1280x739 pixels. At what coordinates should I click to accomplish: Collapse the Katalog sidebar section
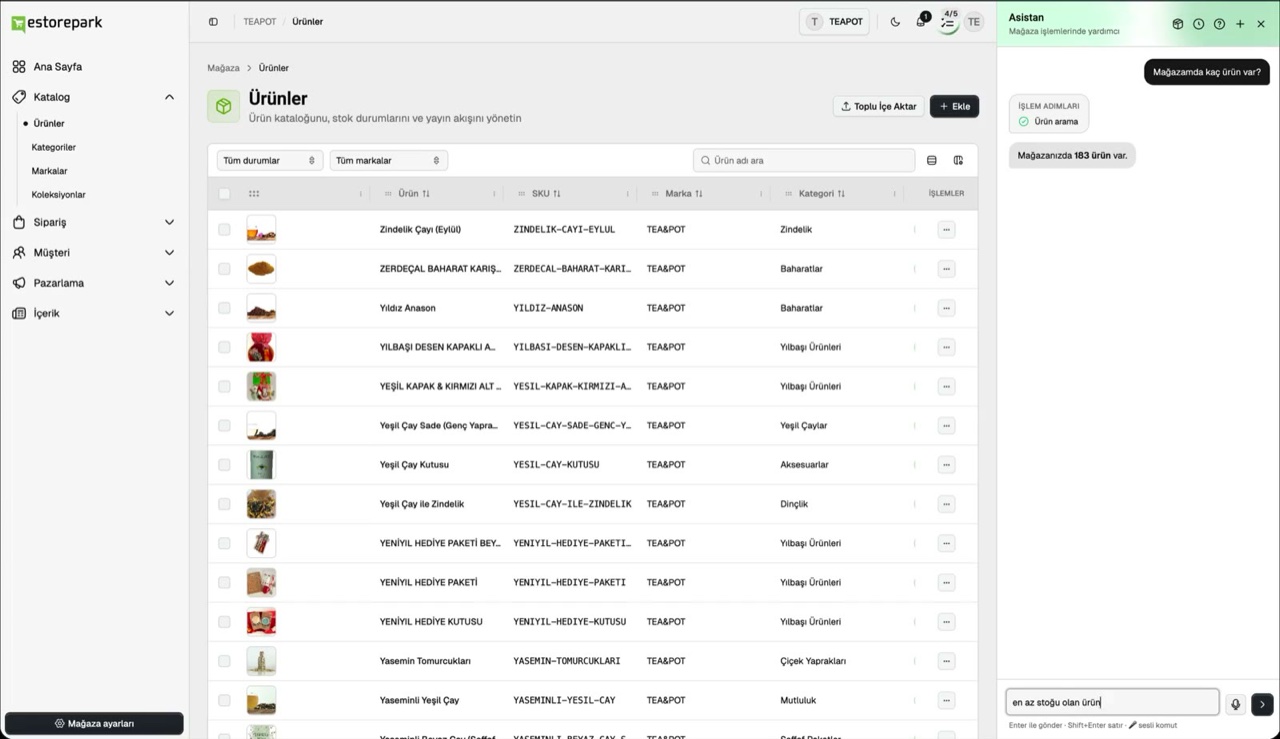[x=94, y=97]
